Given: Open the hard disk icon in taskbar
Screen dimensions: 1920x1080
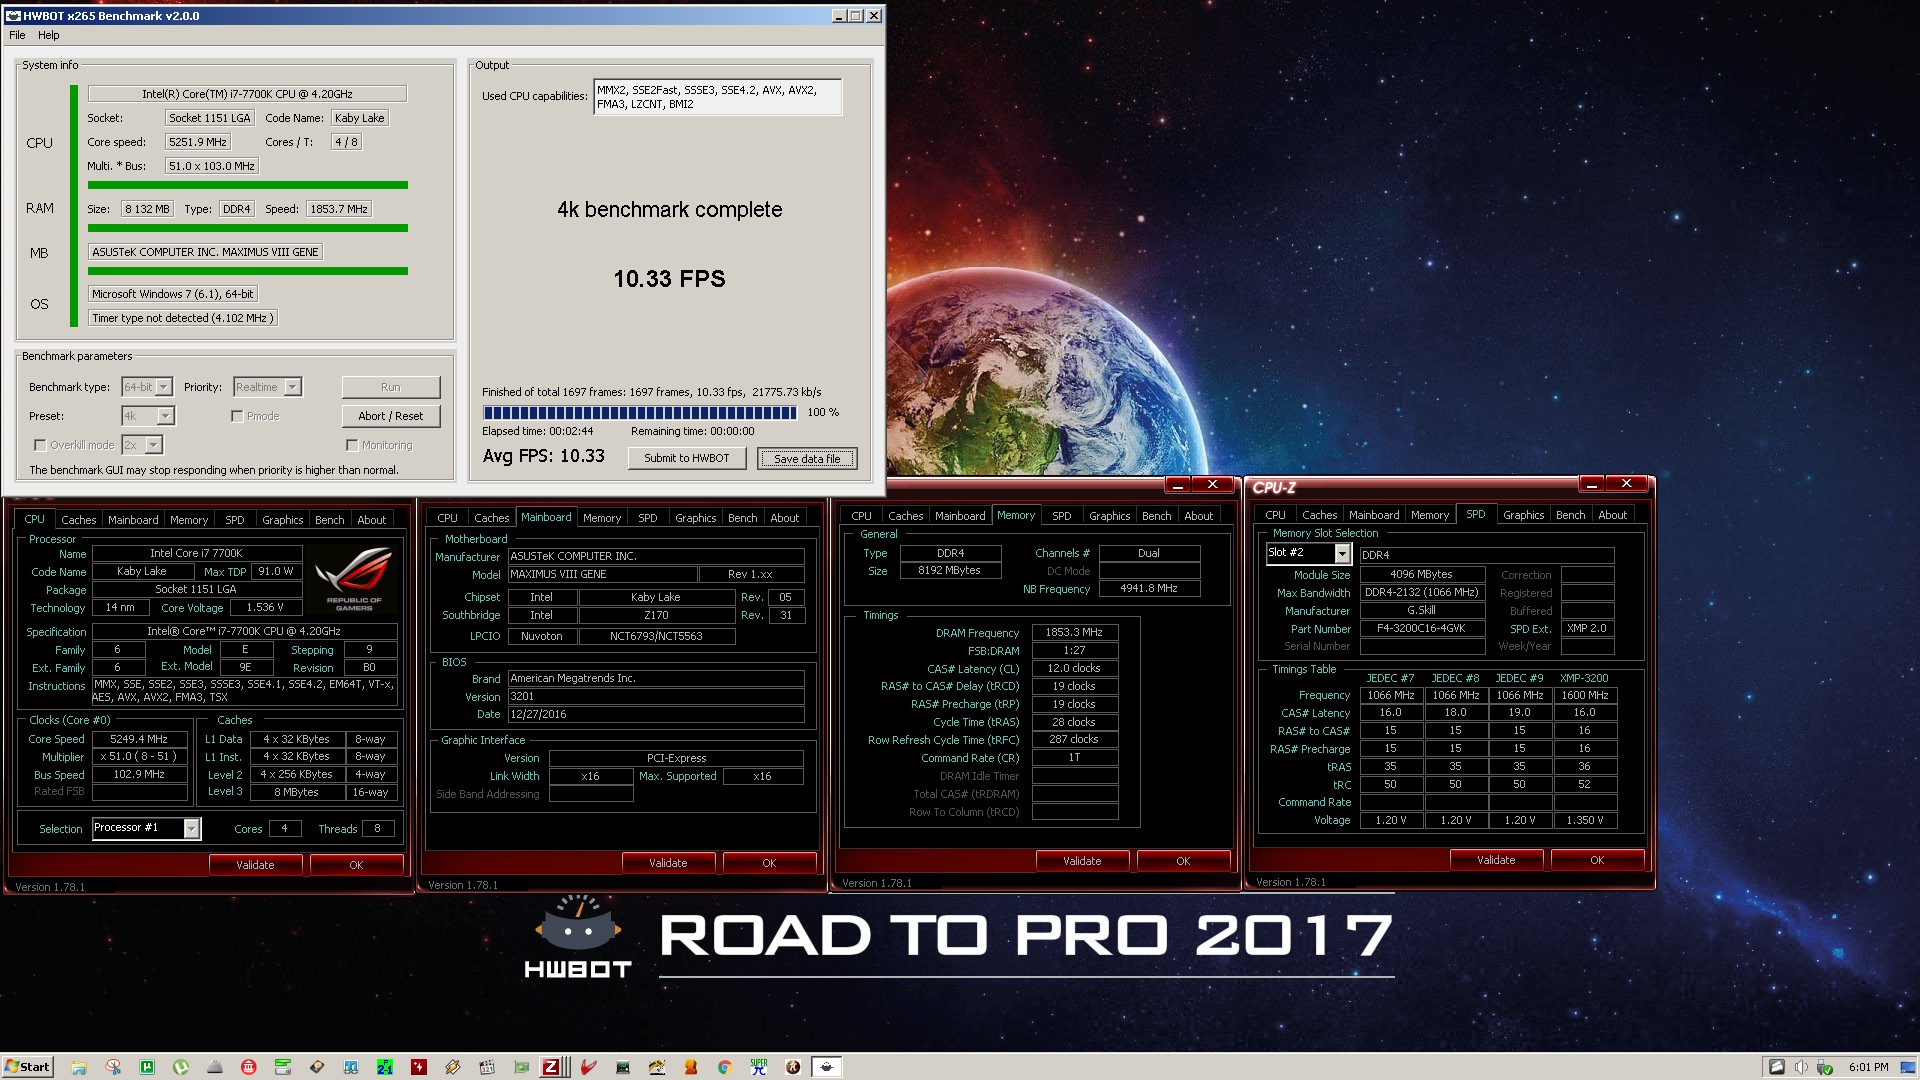Looking at the screenshot, I should point(317,1067).
